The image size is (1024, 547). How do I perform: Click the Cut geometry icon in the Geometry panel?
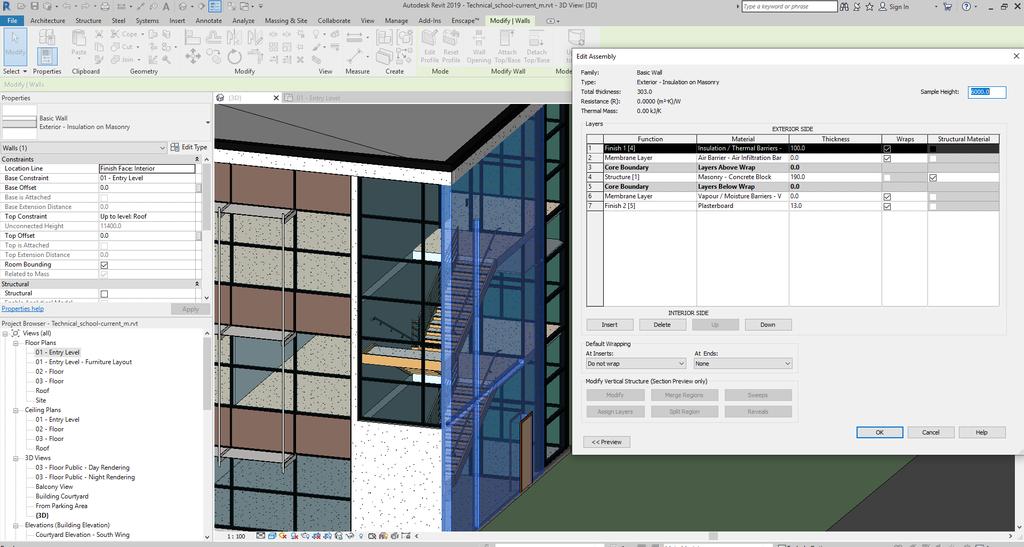tap(115, 46)
